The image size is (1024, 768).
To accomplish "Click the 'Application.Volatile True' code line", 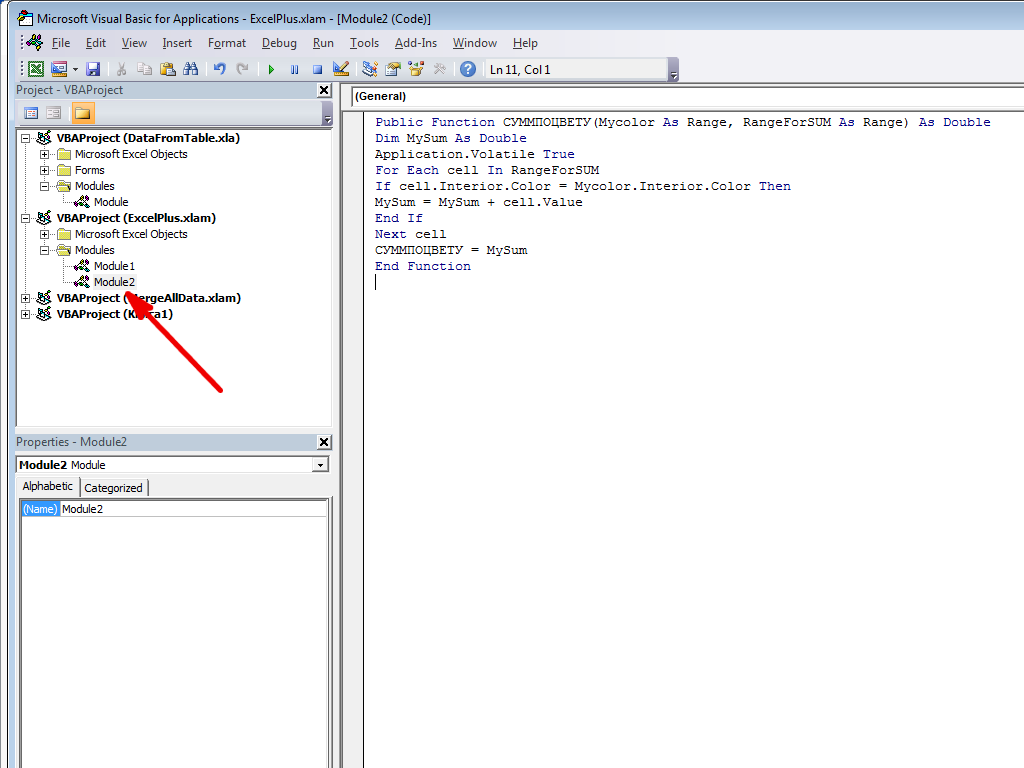I will coord(475,154).
